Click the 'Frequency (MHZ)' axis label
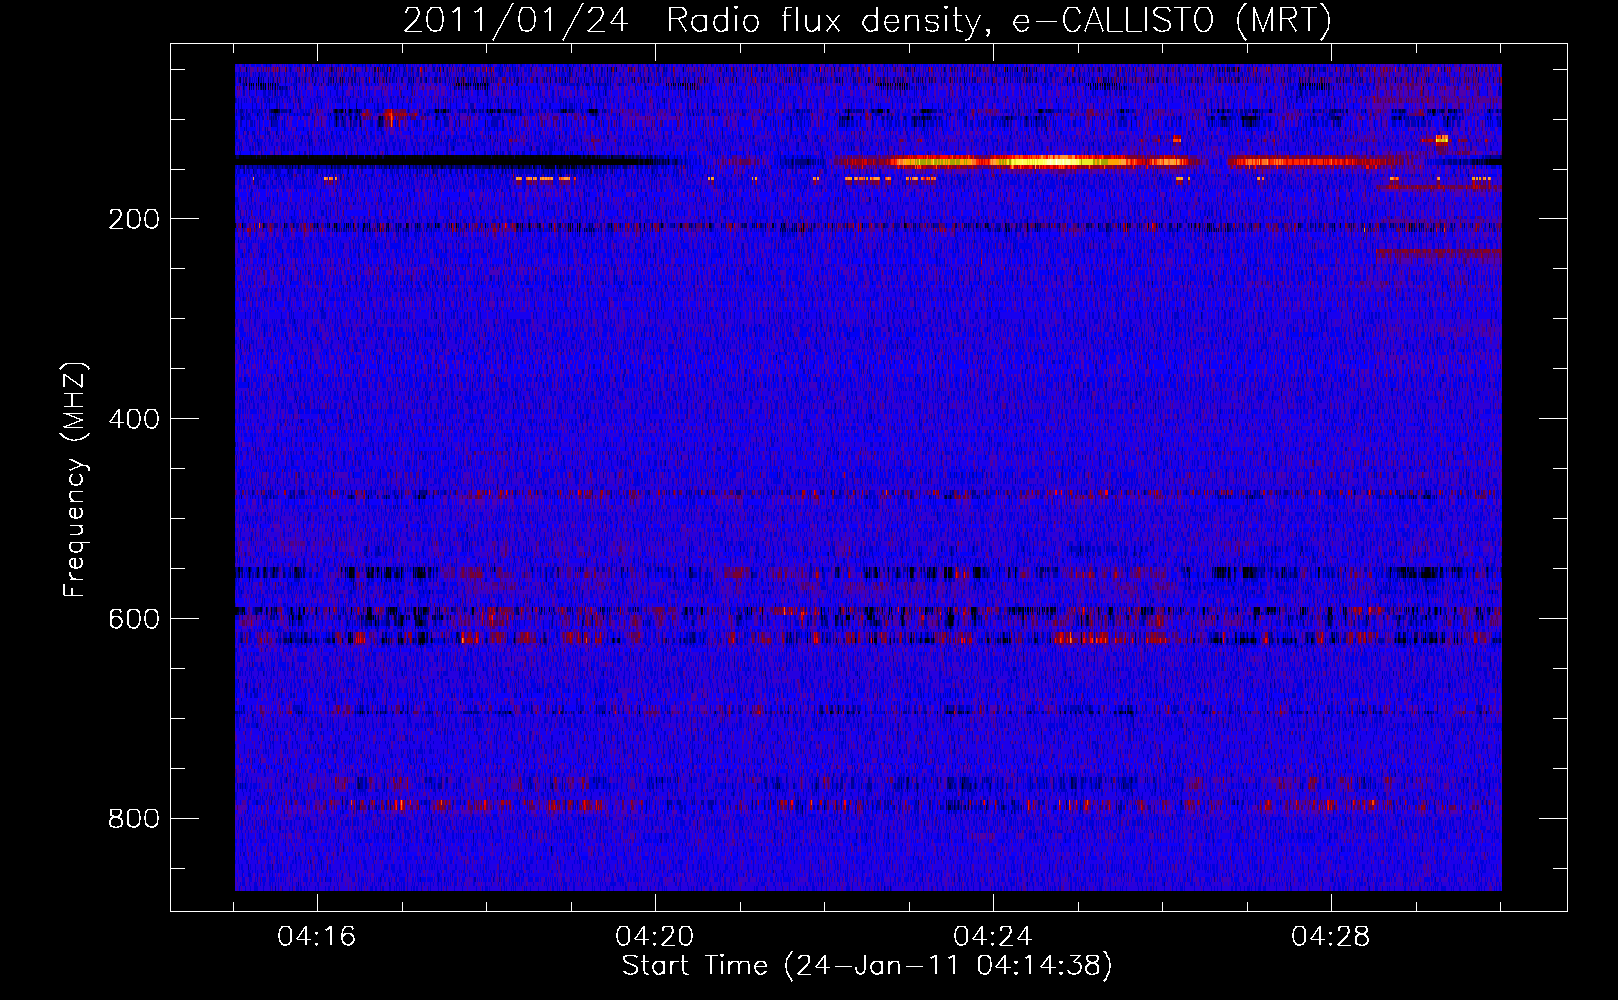This screenshot has height=1000, width=1618. tap(74, 480)
